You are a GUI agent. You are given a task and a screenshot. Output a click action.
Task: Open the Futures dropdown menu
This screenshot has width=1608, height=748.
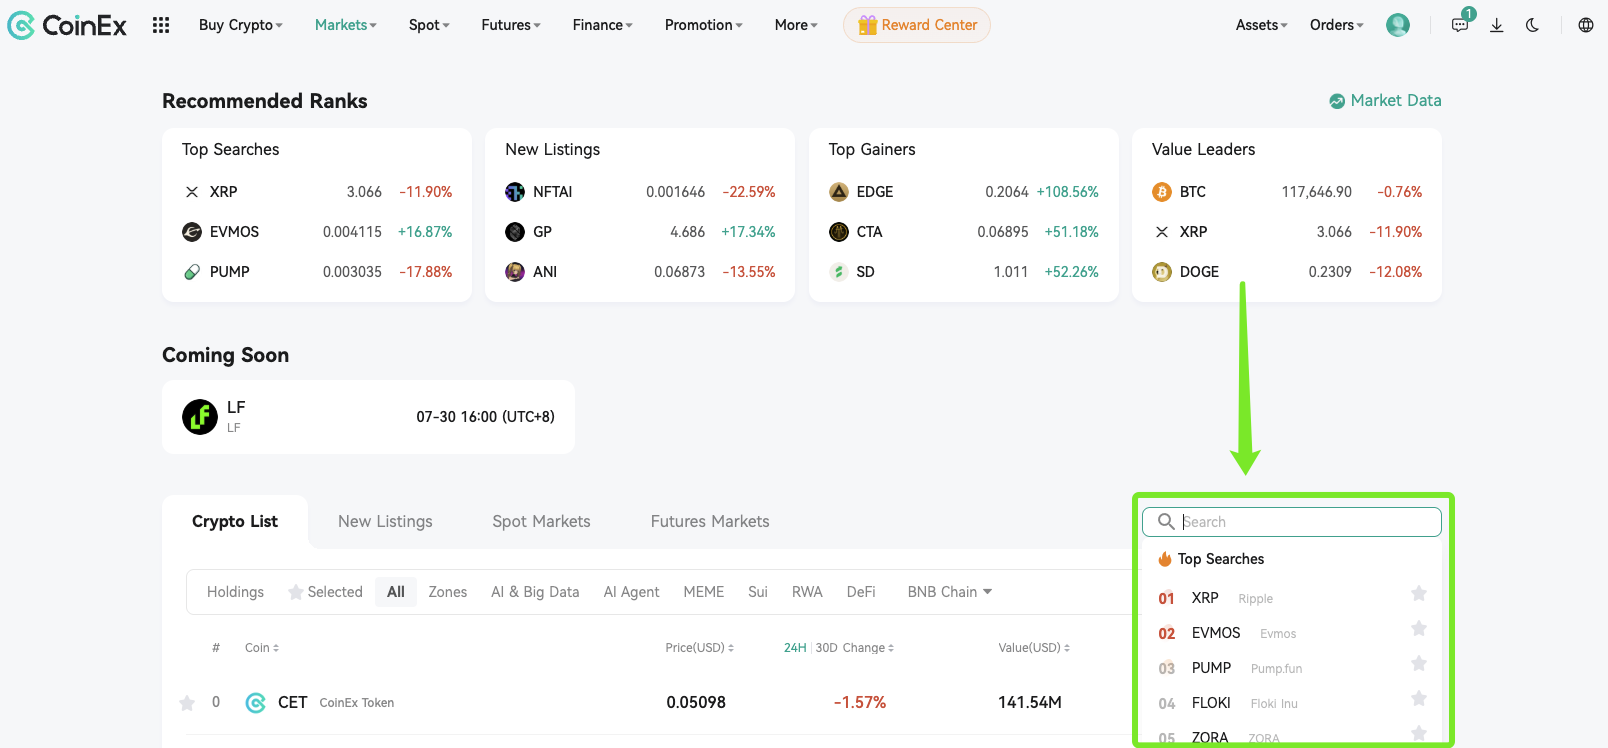point(511,25)
